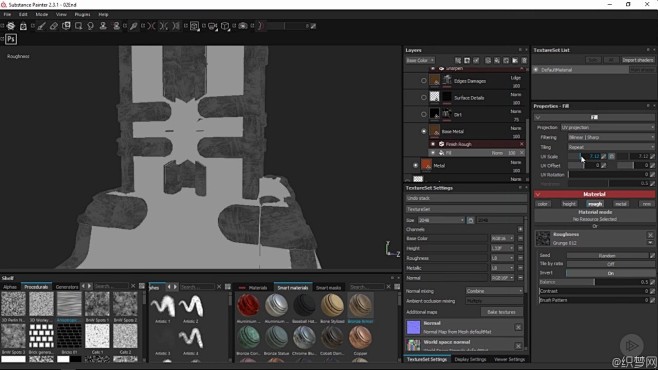The image size is (658, 370).
Task: Click the add folder icon in Layers
Action: pyautogui.click(x=515, y=60)
